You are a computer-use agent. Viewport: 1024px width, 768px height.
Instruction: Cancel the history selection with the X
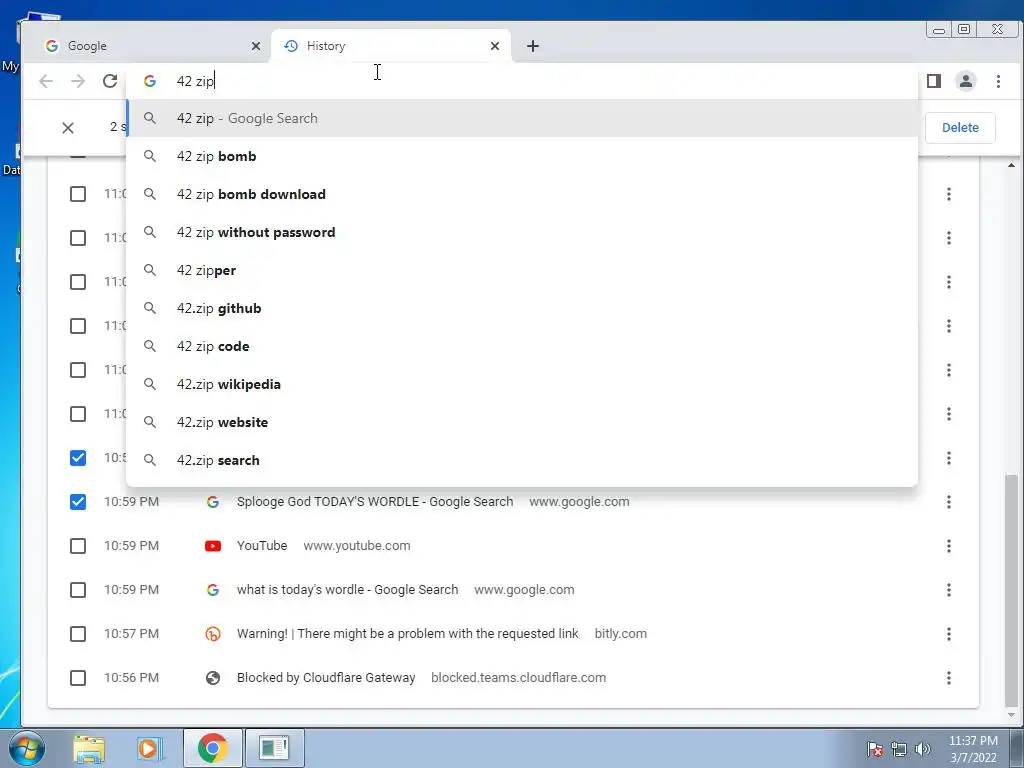[x=68, y=127]
